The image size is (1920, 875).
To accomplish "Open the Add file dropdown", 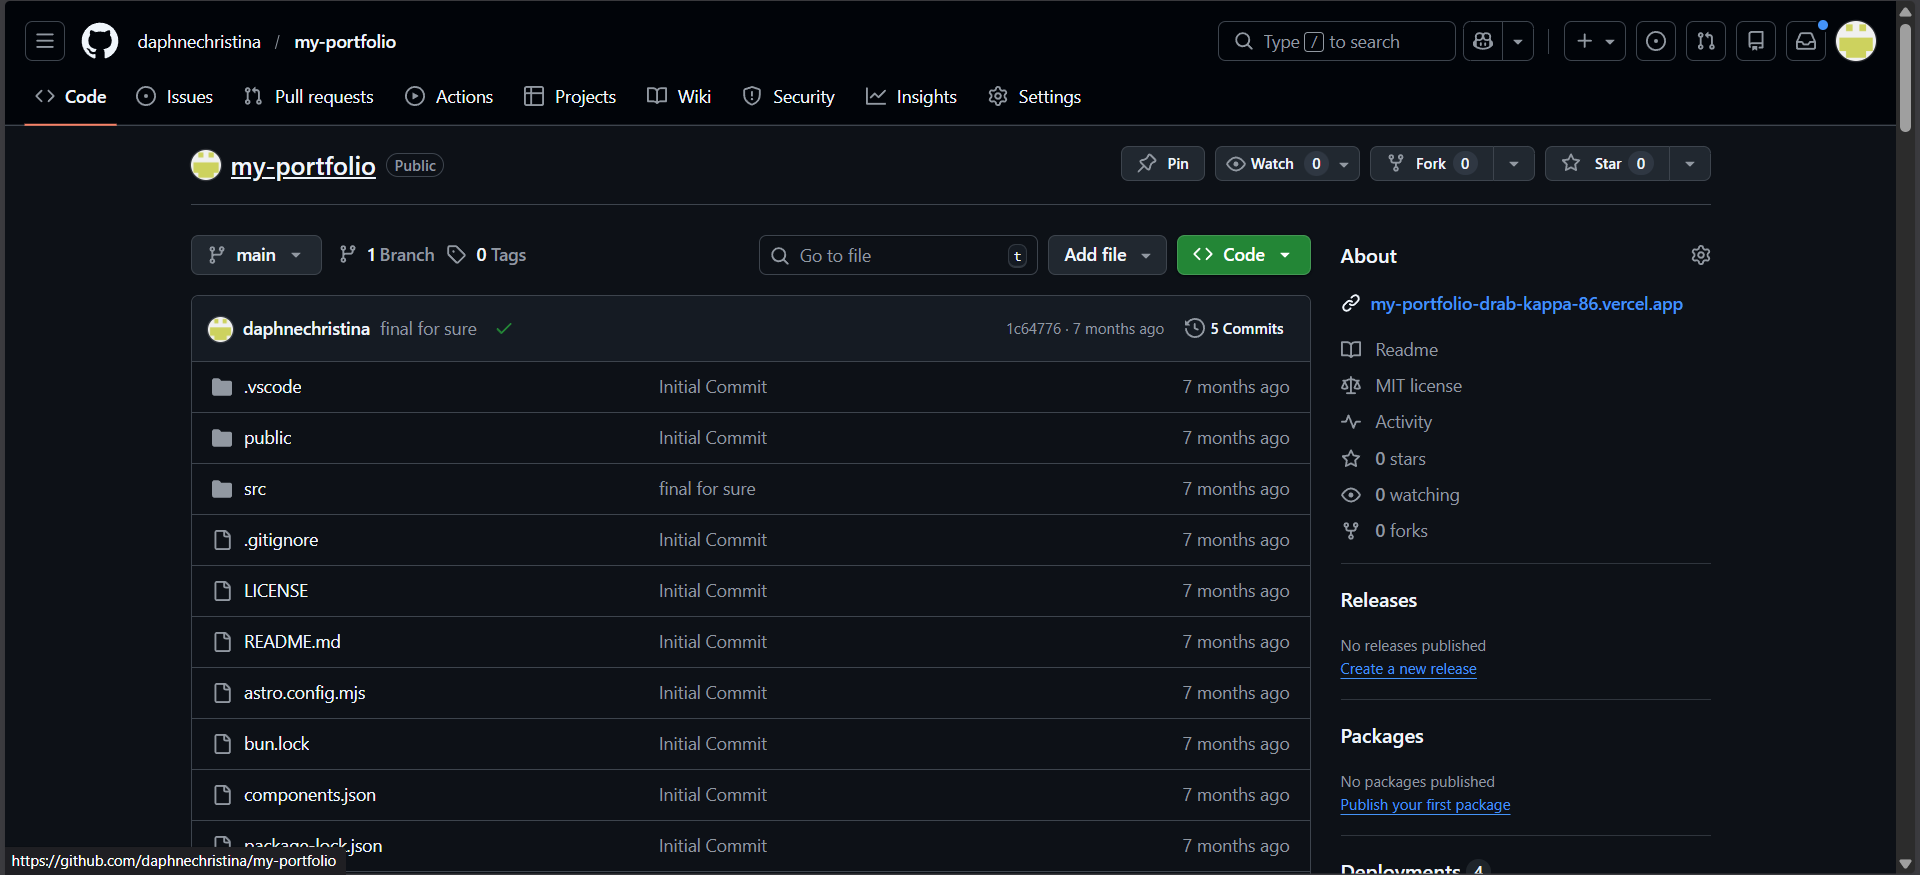I will pos(1106,255).
